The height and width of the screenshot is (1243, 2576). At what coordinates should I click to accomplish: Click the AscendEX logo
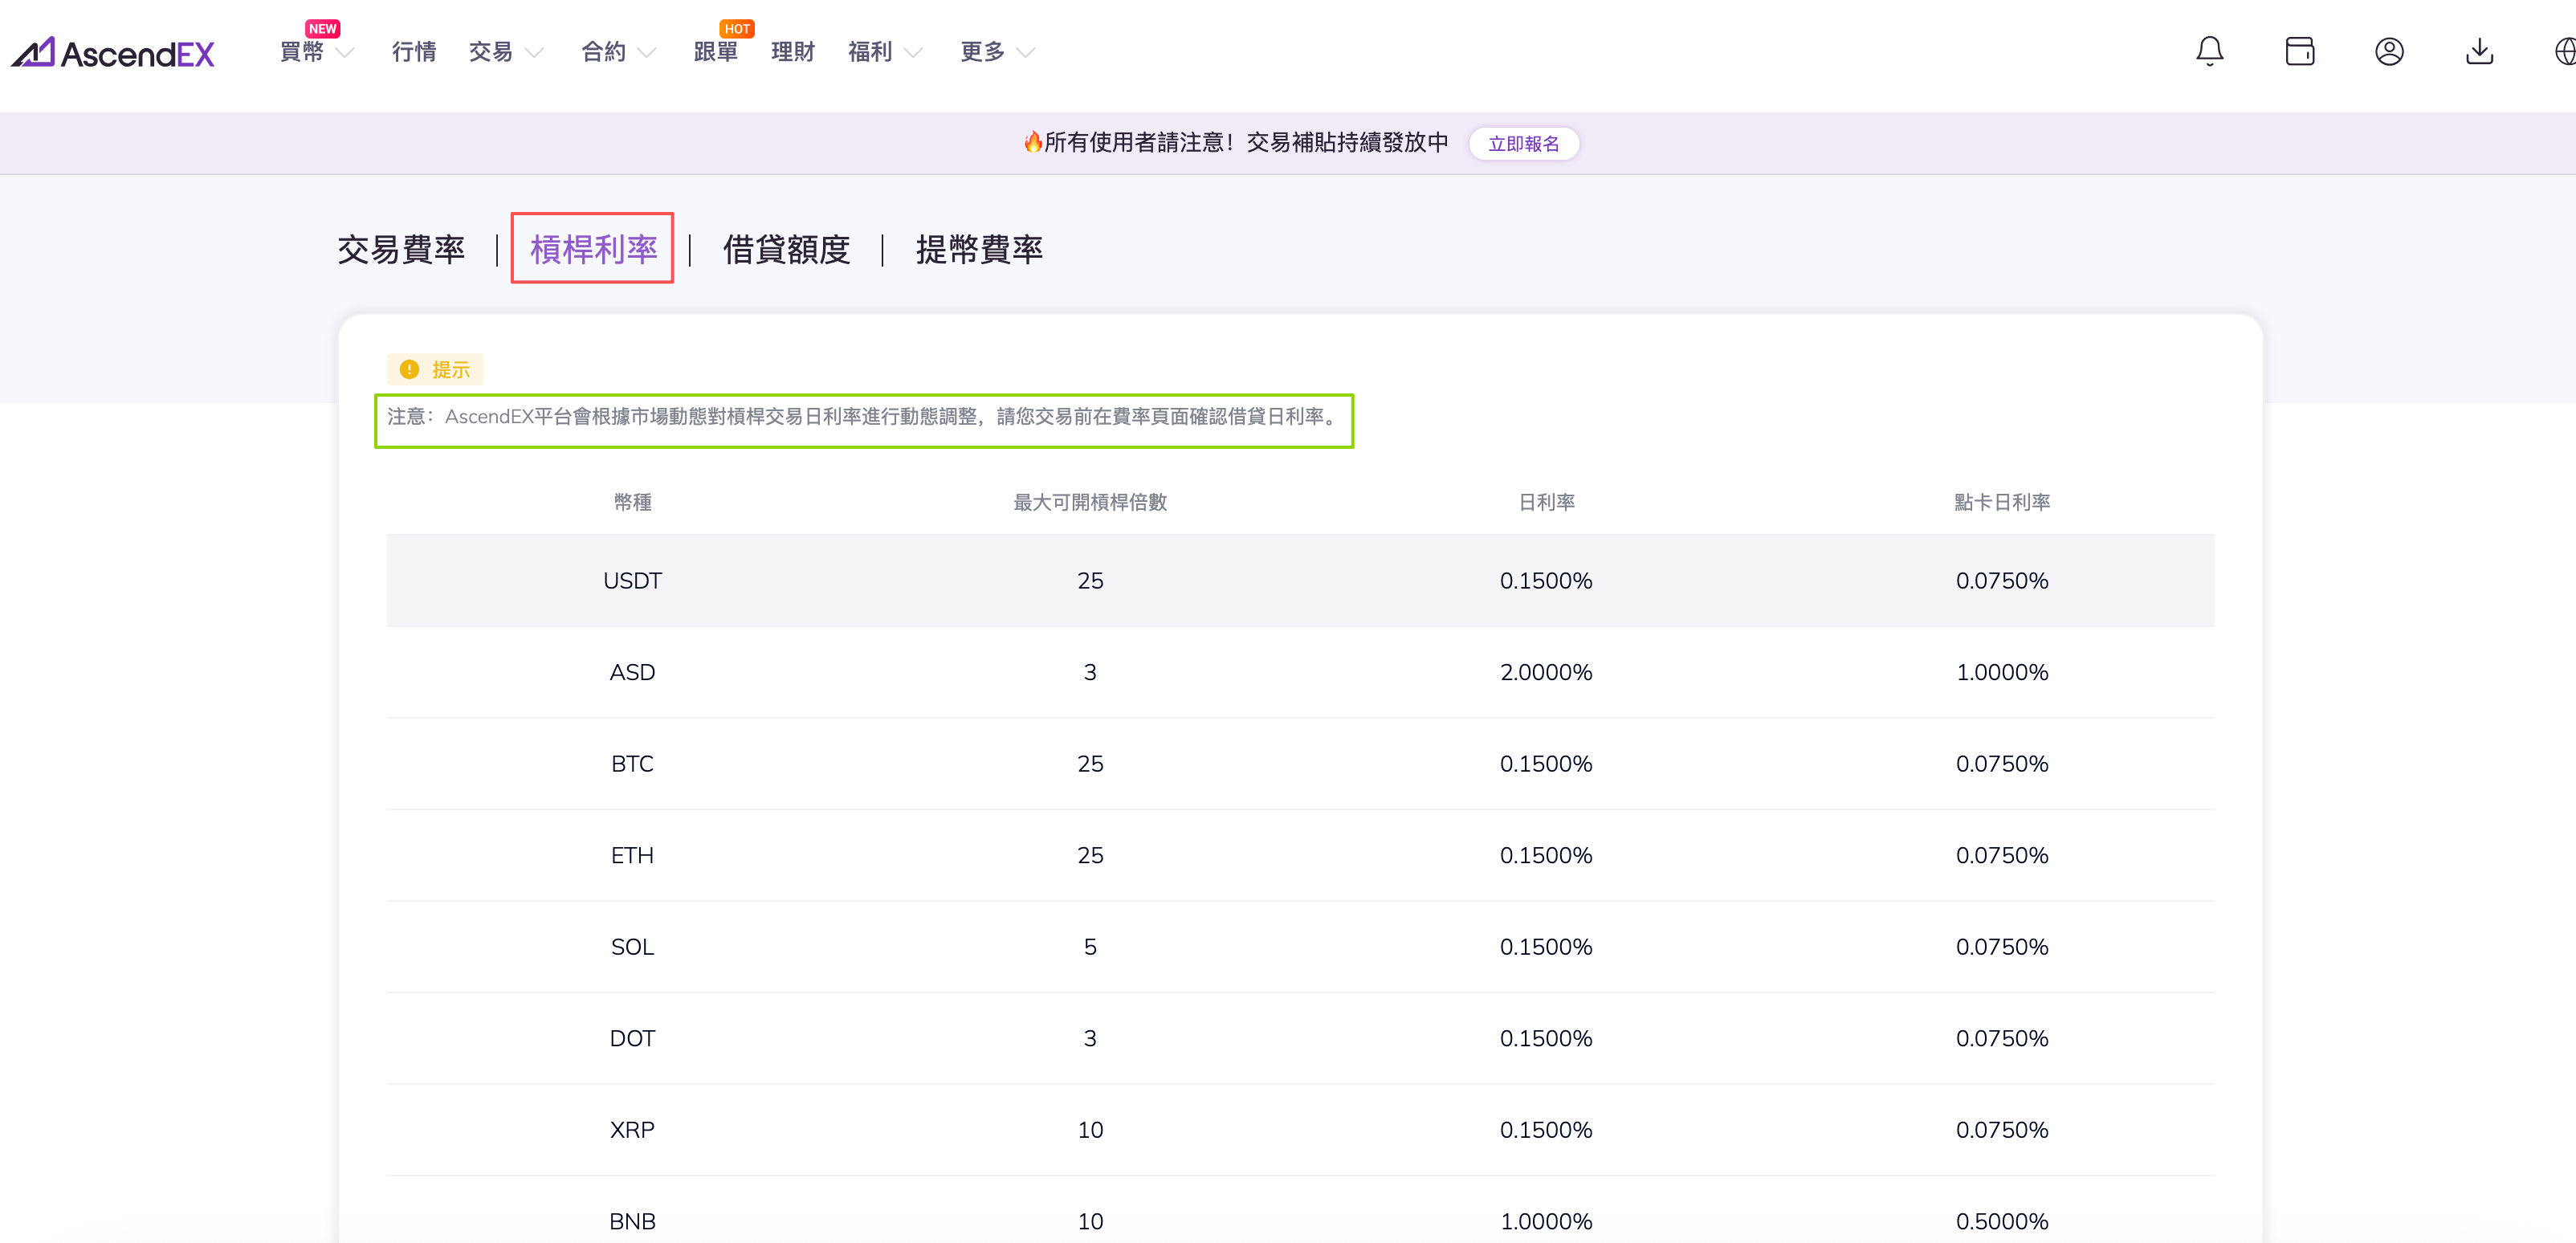point(113,52)
